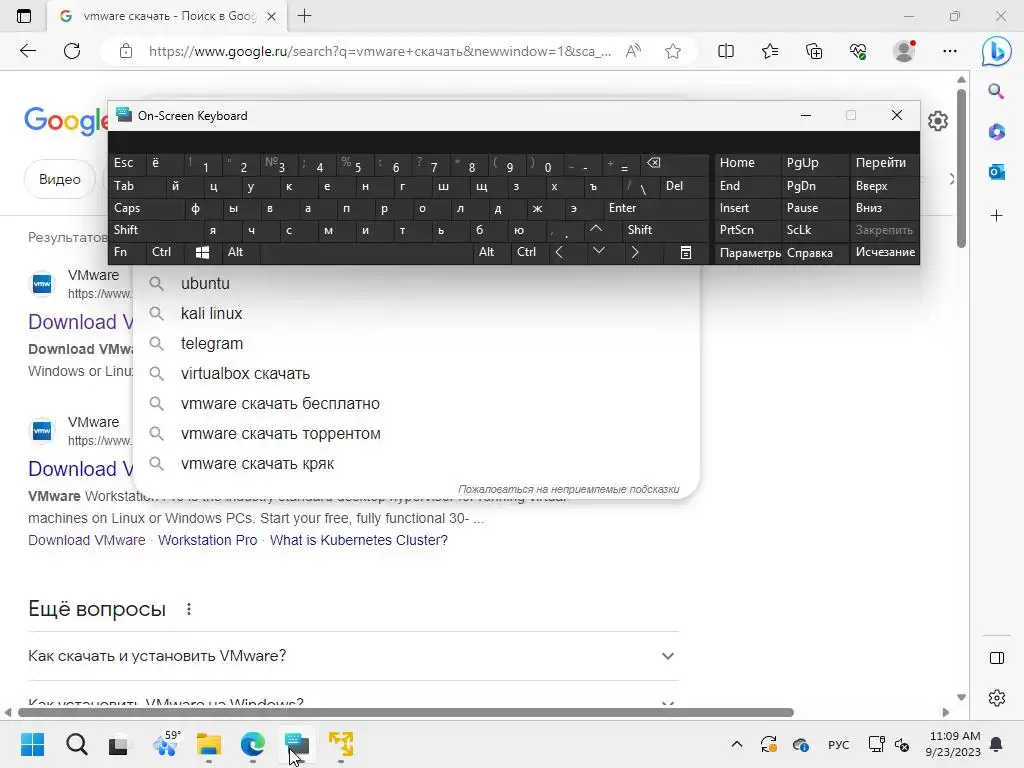Open 'Download VMware' sitelink
The image size is (1024, 768).
pos(87,540)
